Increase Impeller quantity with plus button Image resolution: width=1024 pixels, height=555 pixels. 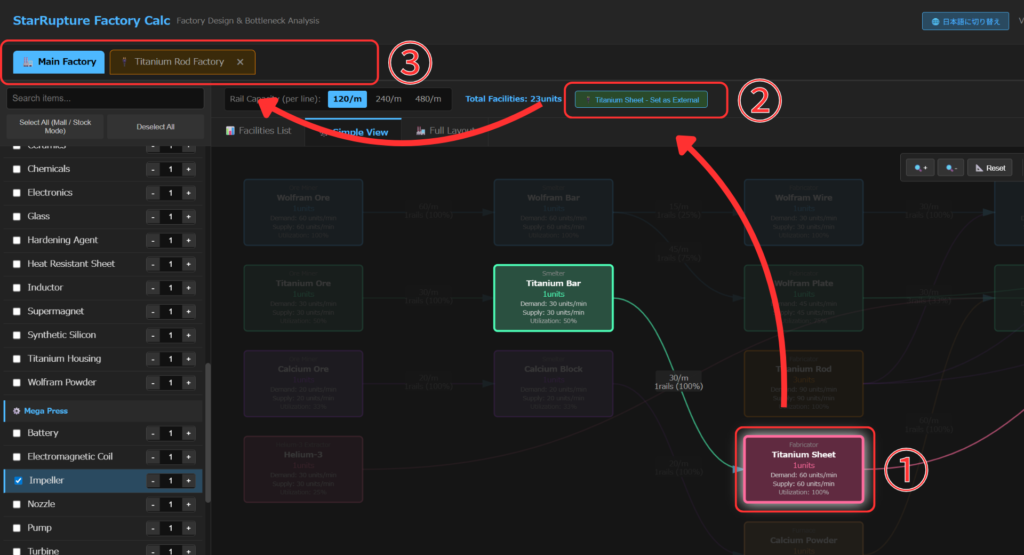[189, 481]
